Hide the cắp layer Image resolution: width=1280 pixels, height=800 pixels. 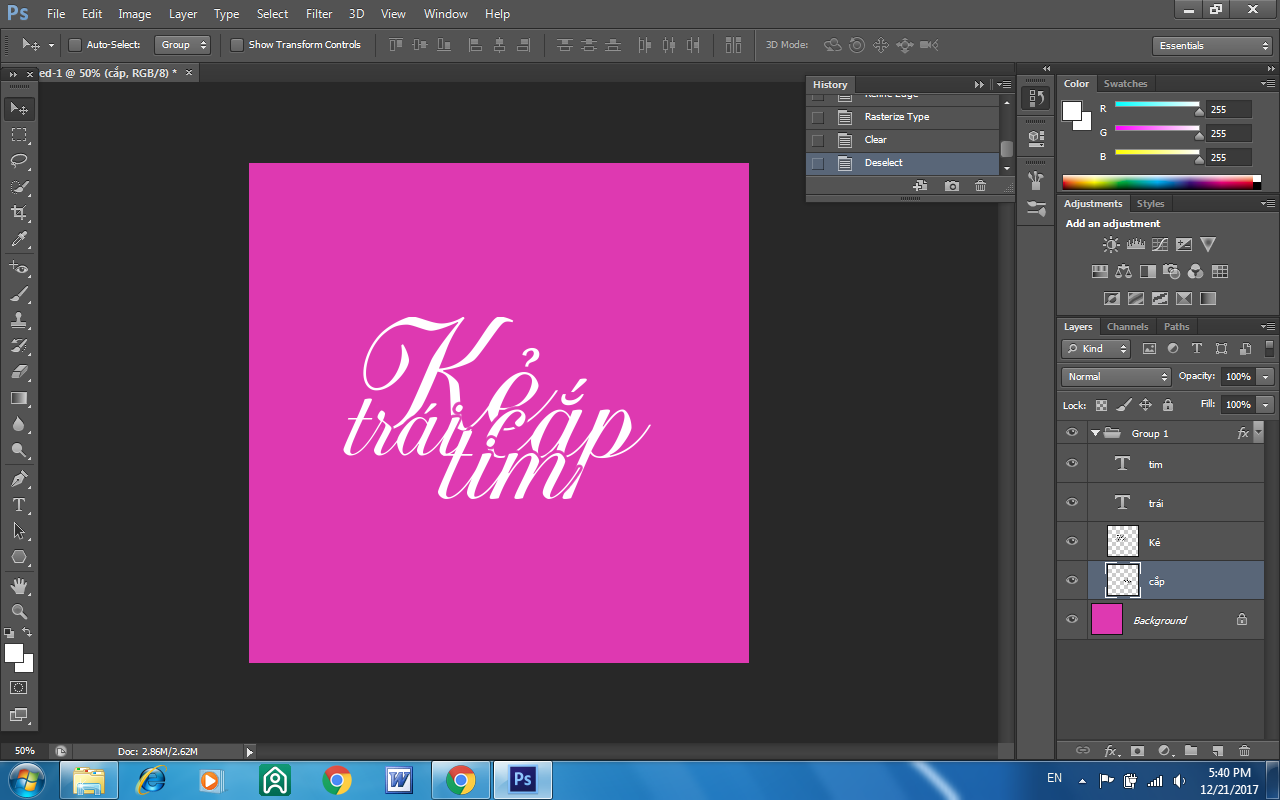coord(1072,580)
